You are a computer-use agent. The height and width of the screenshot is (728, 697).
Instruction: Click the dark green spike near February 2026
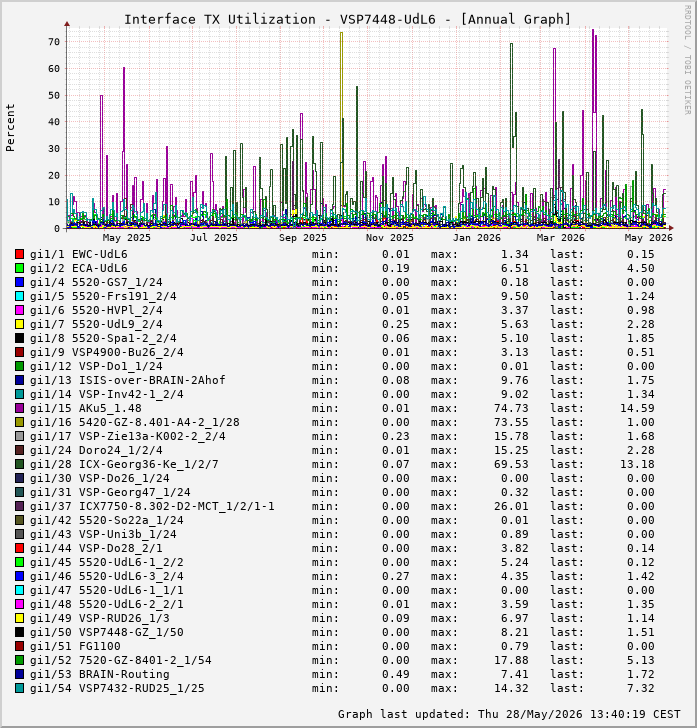point(511,93)
